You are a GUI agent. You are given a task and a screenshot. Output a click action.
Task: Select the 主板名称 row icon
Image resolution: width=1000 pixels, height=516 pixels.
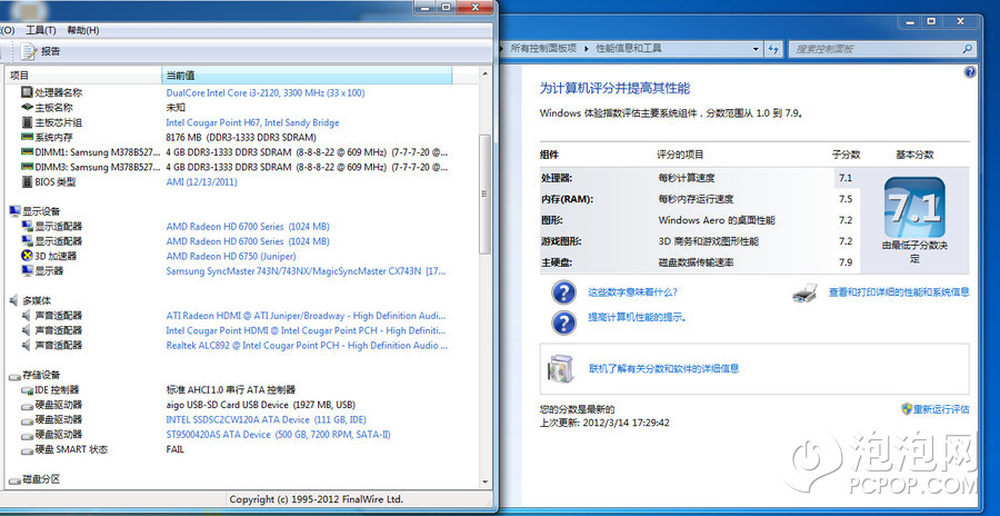[x=27, y=107]
